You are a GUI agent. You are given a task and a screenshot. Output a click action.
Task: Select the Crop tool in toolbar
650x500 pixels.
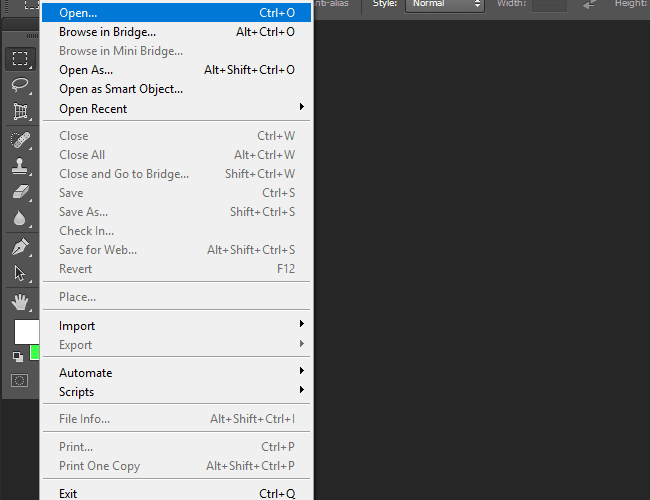click(x=20, y=112)
